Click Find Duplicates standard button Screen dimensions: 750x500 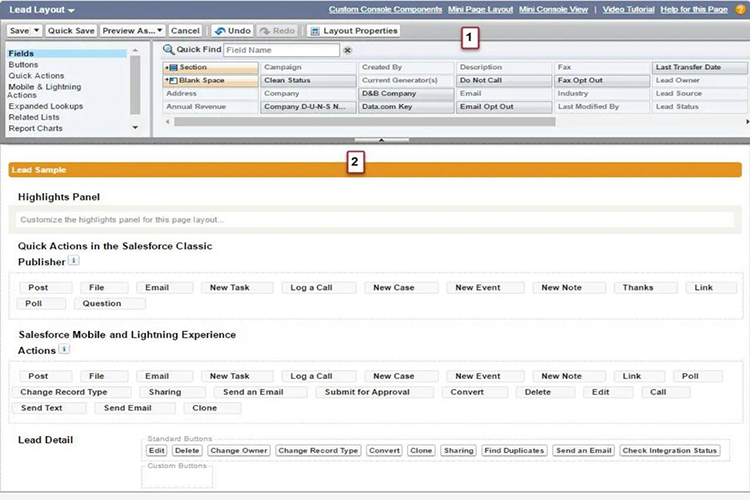pos(514,451)
